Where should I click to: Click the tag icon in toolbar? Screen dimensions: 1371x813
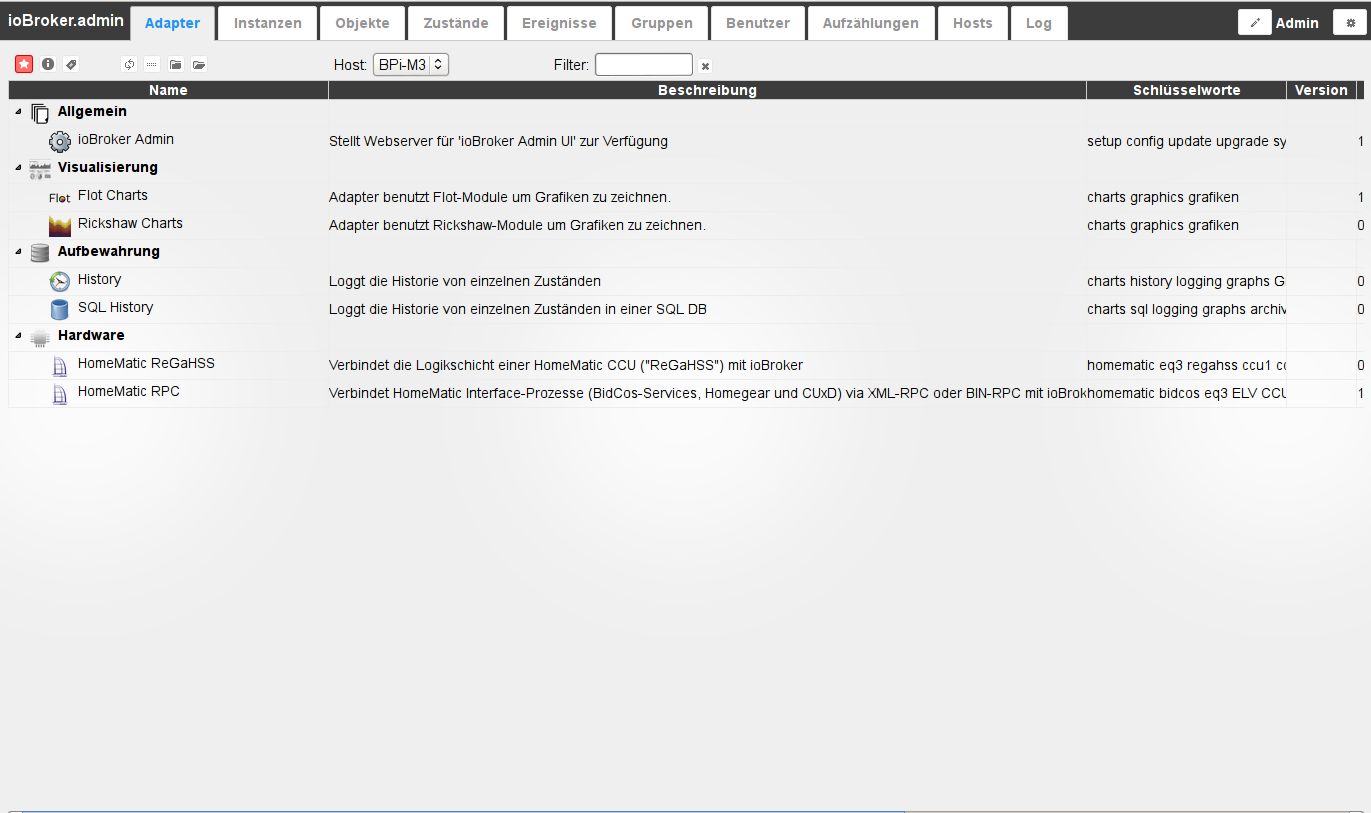[x=70, y=64]
